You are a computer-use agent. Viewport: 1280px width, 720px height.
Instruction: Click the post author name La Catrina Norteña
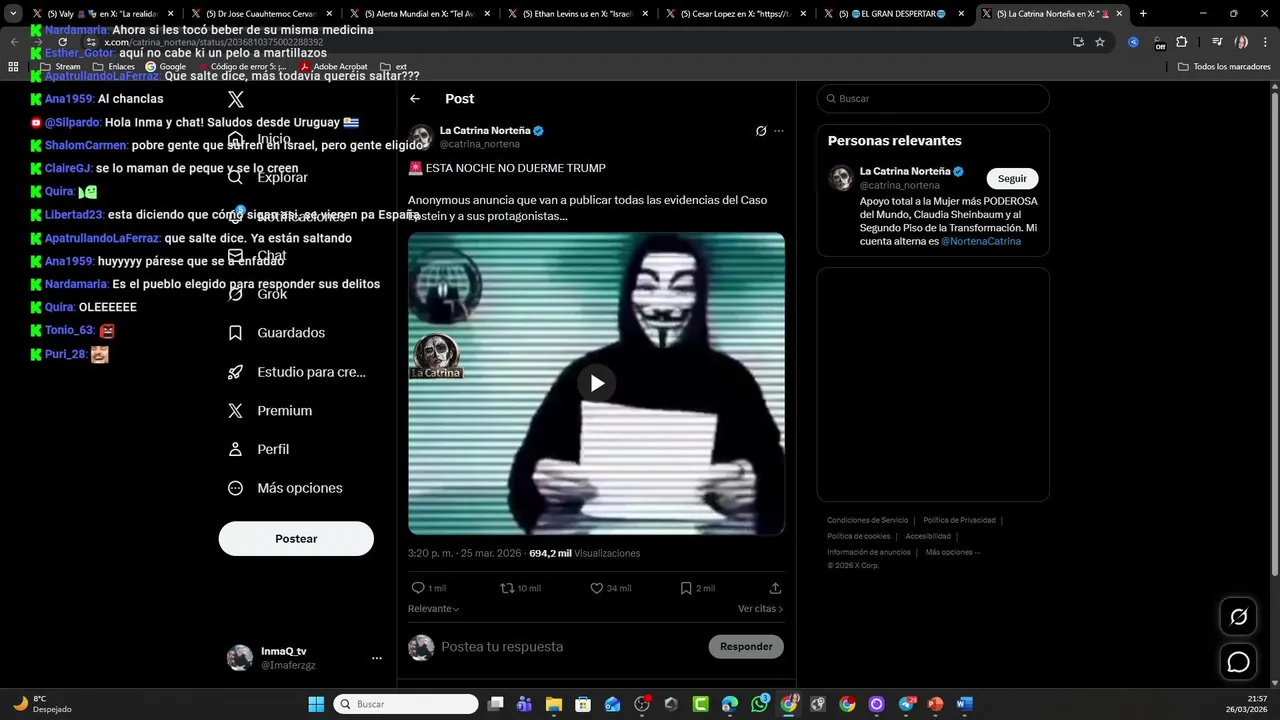click(x=485, y=131)
